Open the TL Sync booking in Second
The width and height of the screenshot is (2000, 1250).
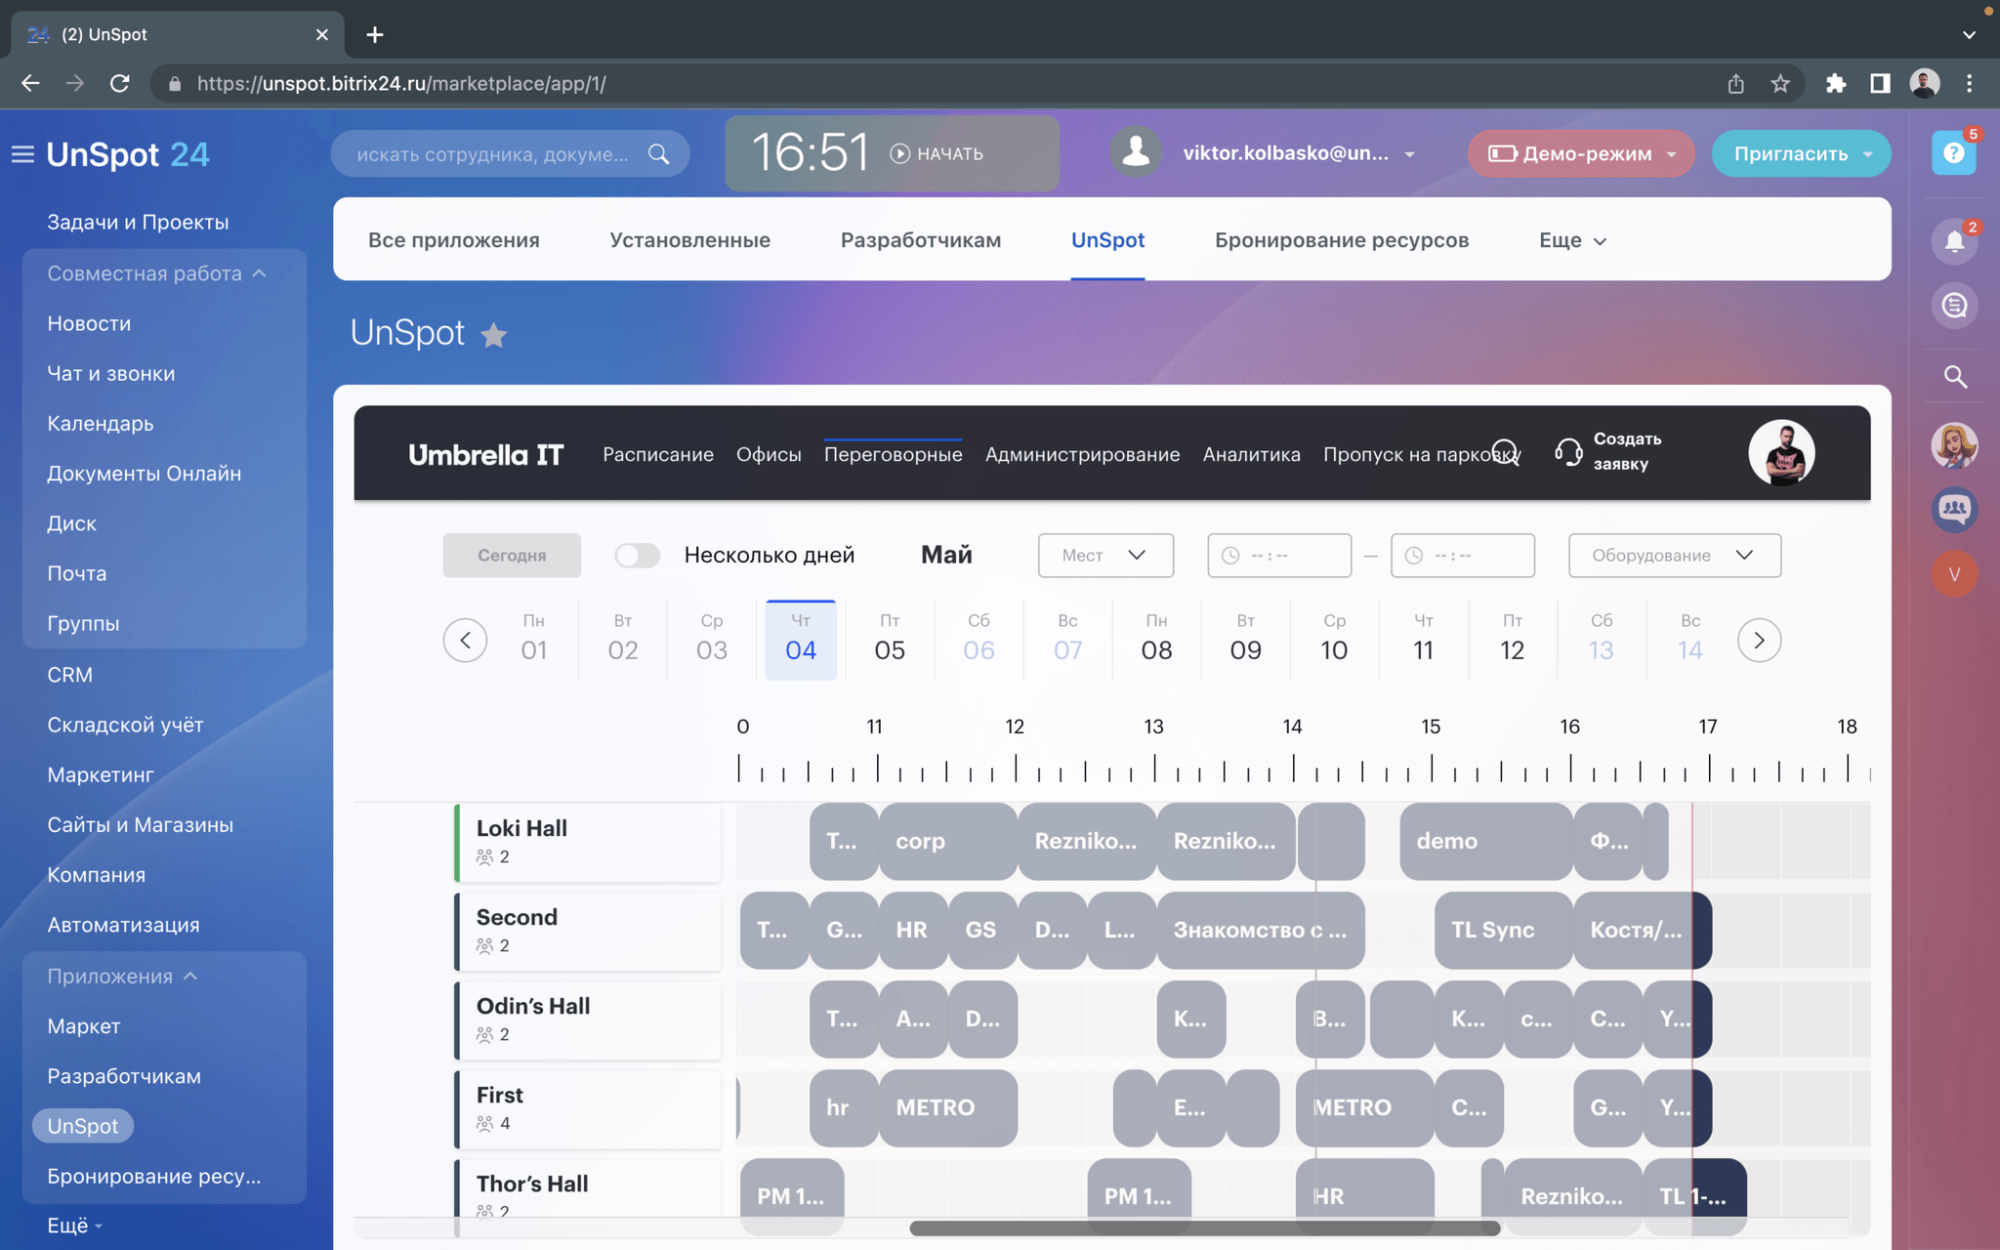click(1503, 930)
